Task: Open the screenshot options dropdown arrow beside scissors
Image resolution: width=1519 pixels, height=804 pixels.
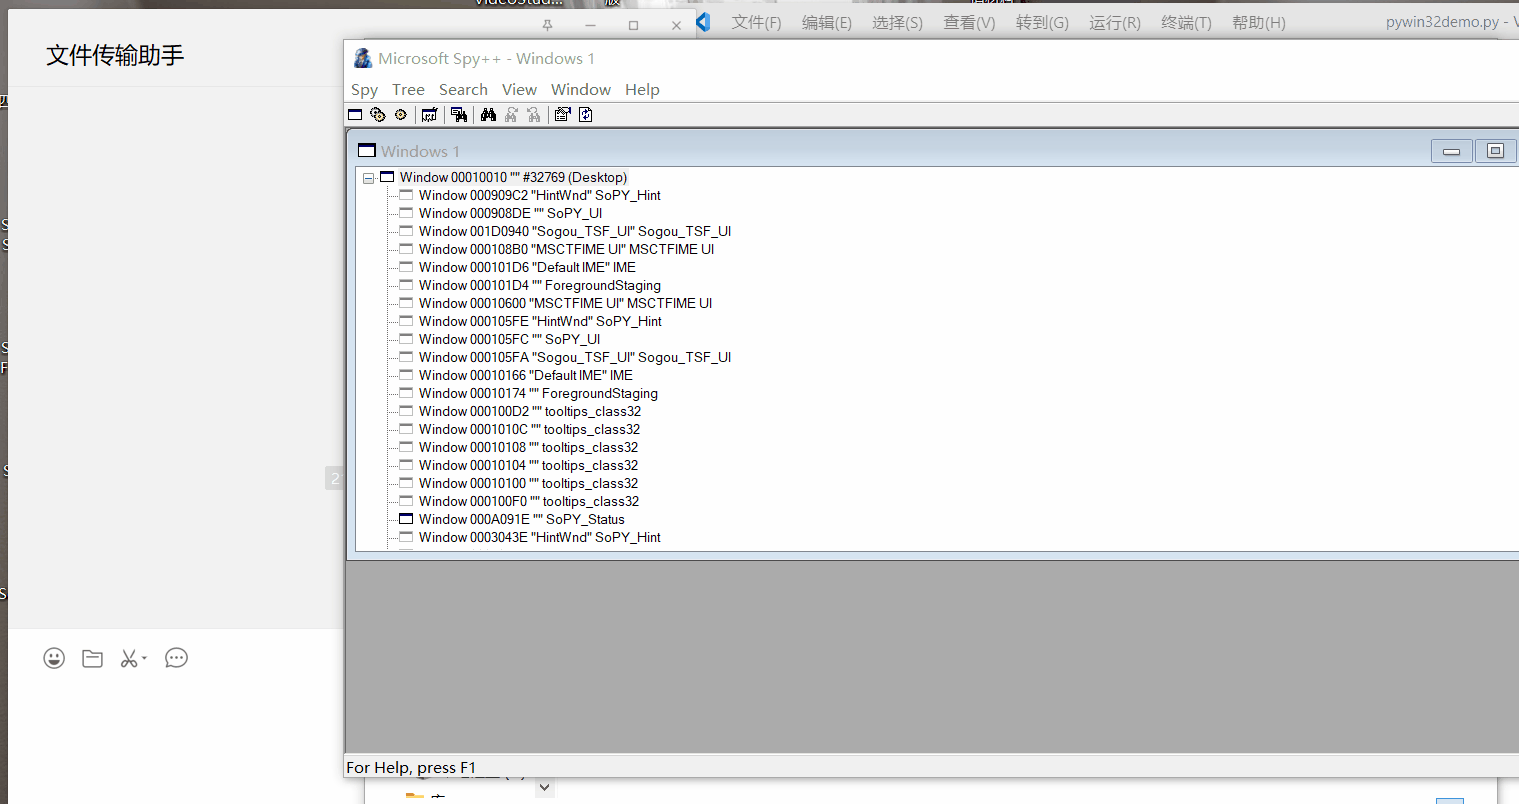Action: point(144,658)
